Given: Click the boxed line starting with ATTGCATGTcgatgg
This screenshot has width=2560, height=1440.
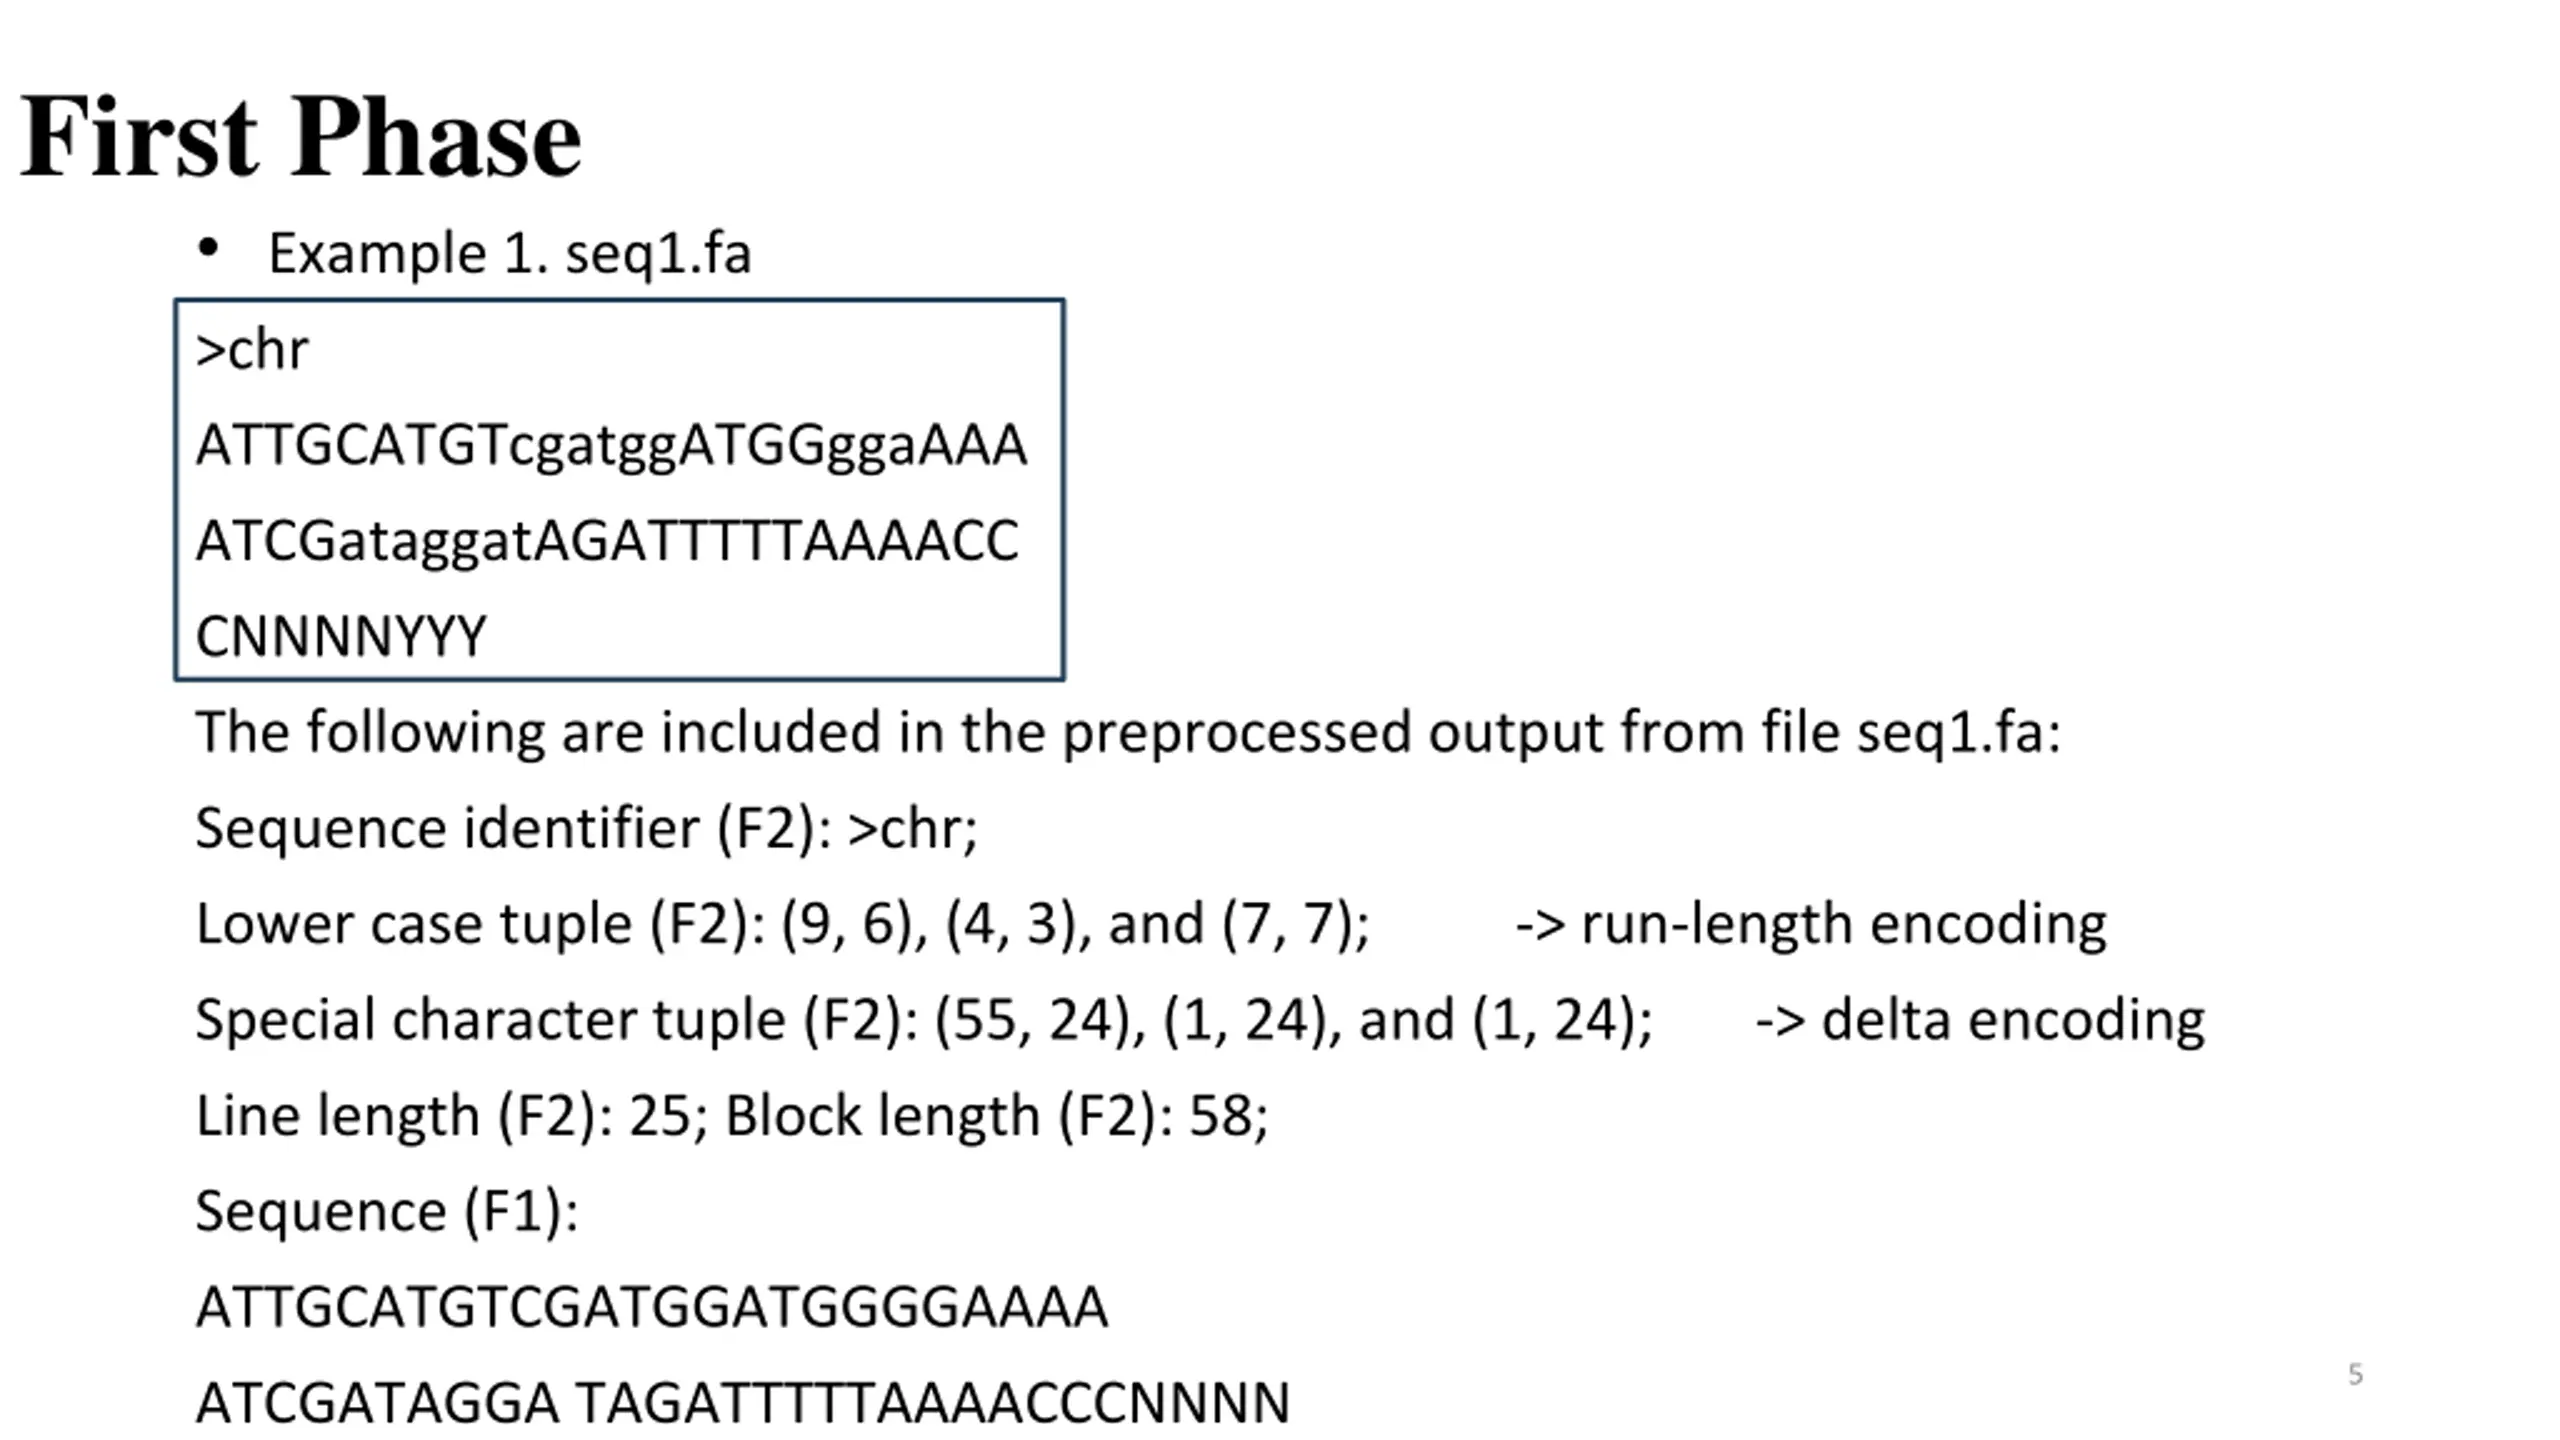Looking at the screenshot, I should coord(611,446).
